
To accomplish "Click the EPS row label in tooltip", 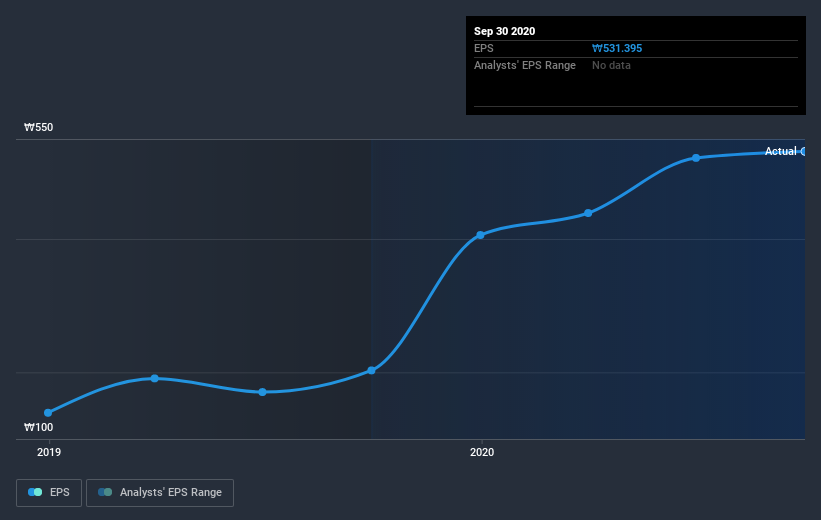I will pos(484,48).
